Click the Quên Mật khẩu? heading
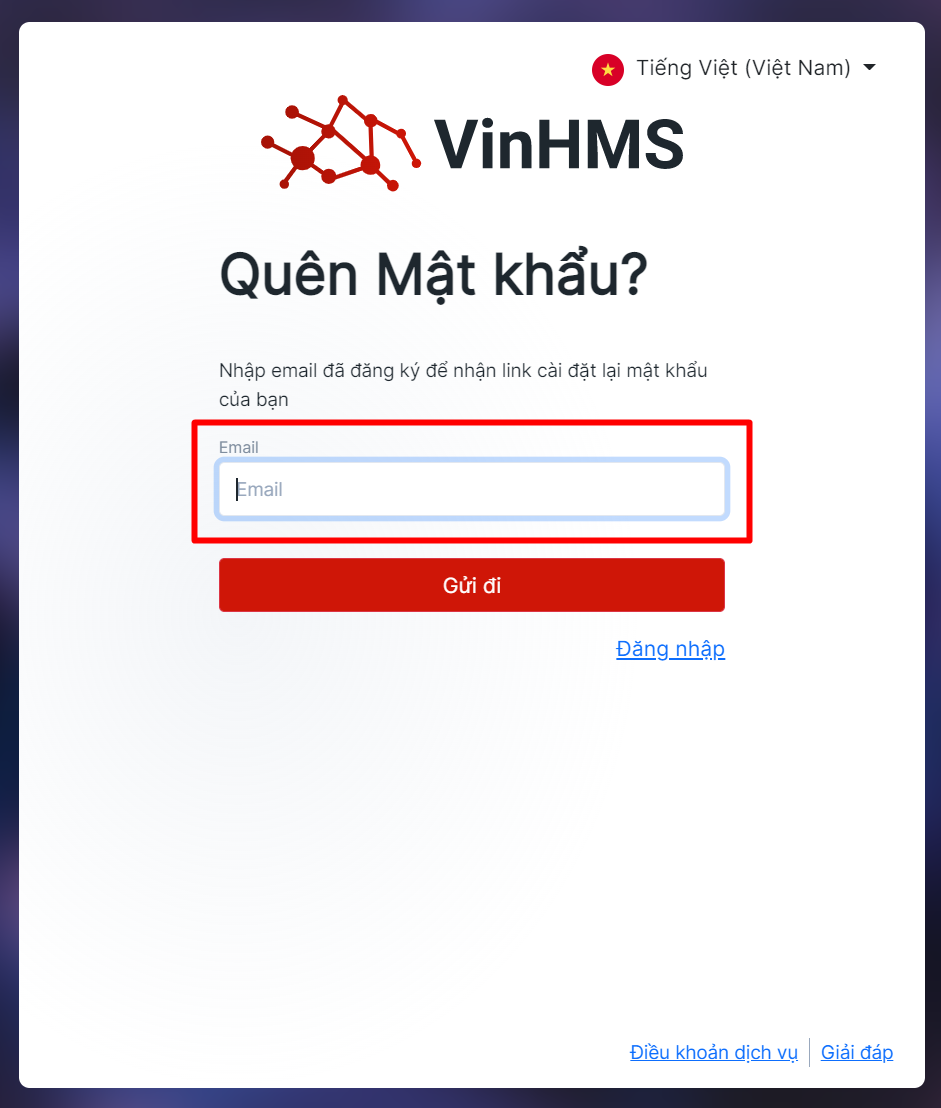This screenshot has height=1108, width=941. [434, 274]
